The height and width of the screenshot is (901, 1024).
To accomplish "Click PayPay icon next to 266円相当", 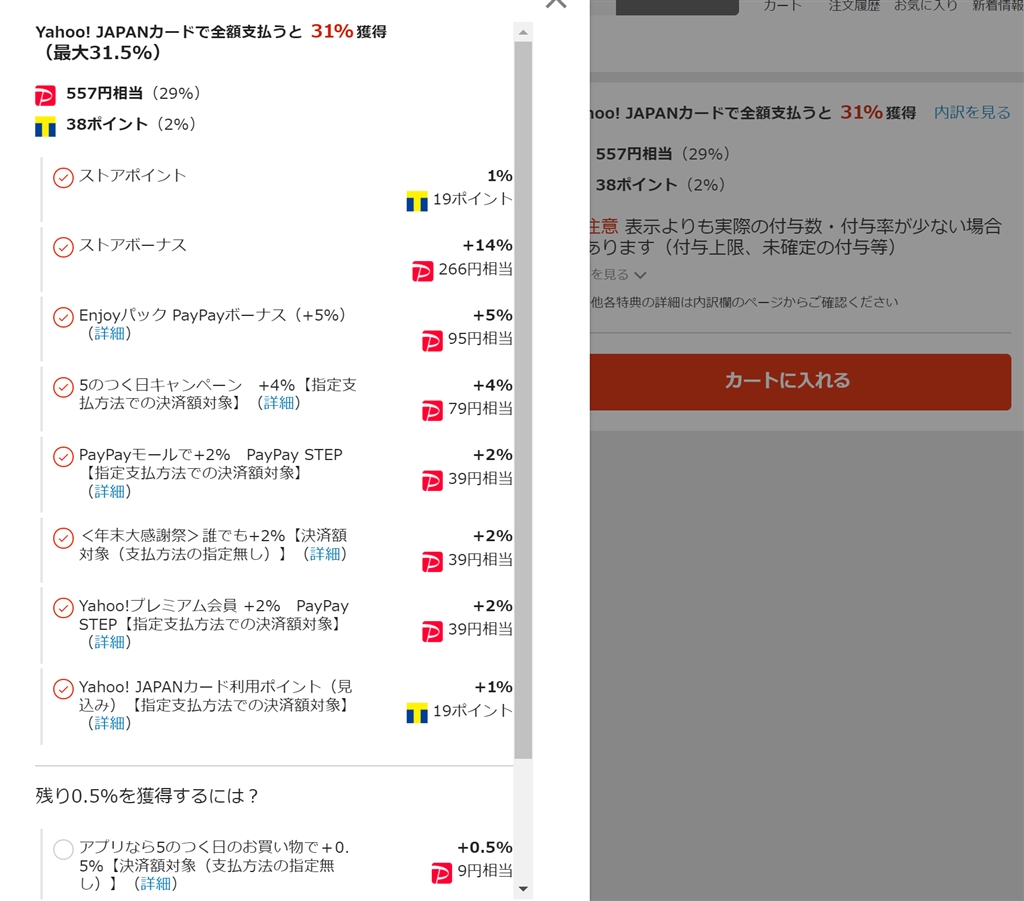I will coord(423,270).
